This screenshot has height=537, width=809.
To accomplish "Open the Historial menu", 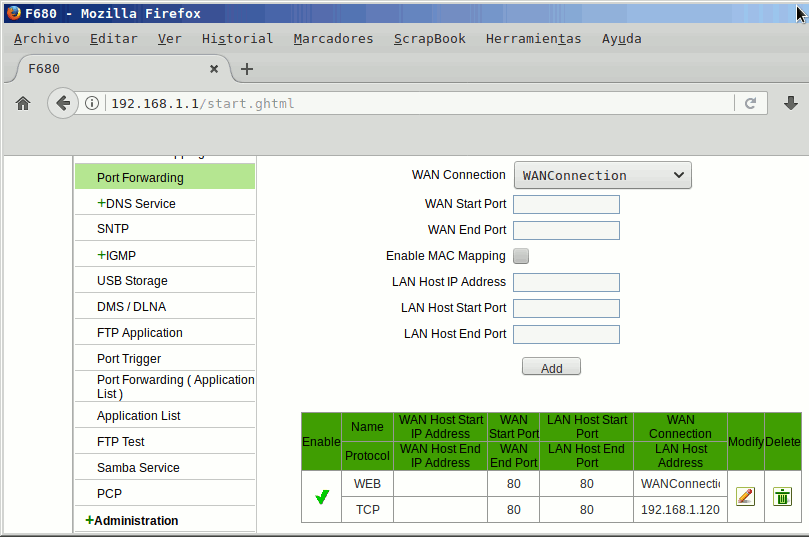I will click(x=237, y=39).
